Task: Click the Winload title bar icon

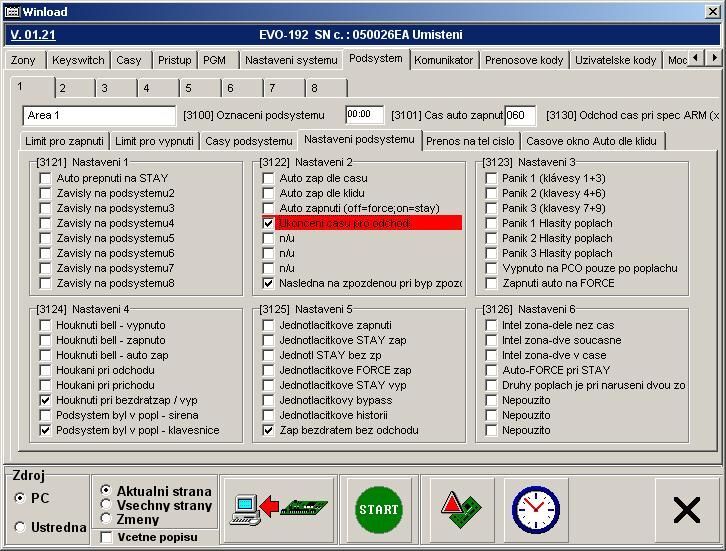Action: 12,9
